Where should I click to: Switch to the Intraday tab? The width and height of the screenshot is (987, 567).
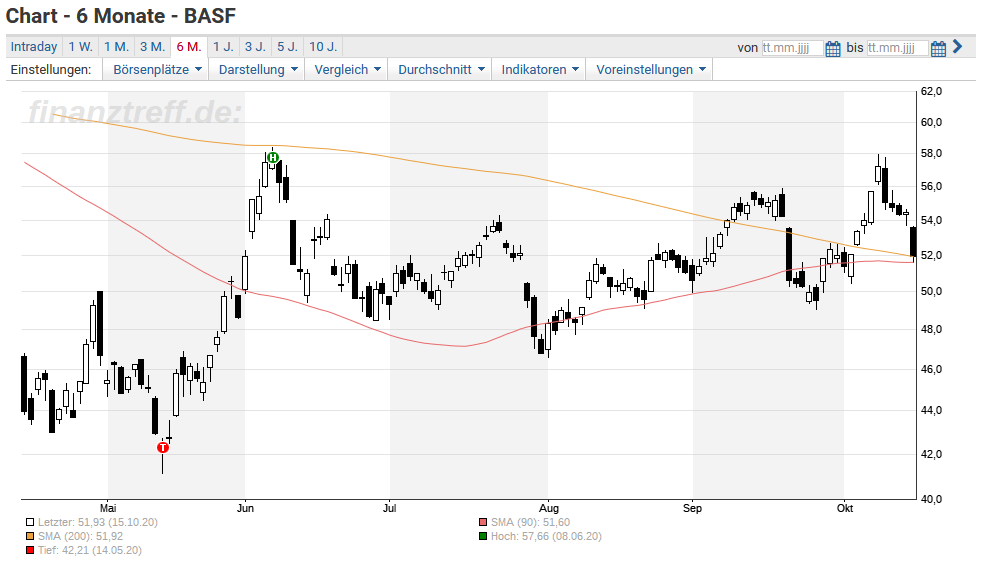[x=34, y=47]
